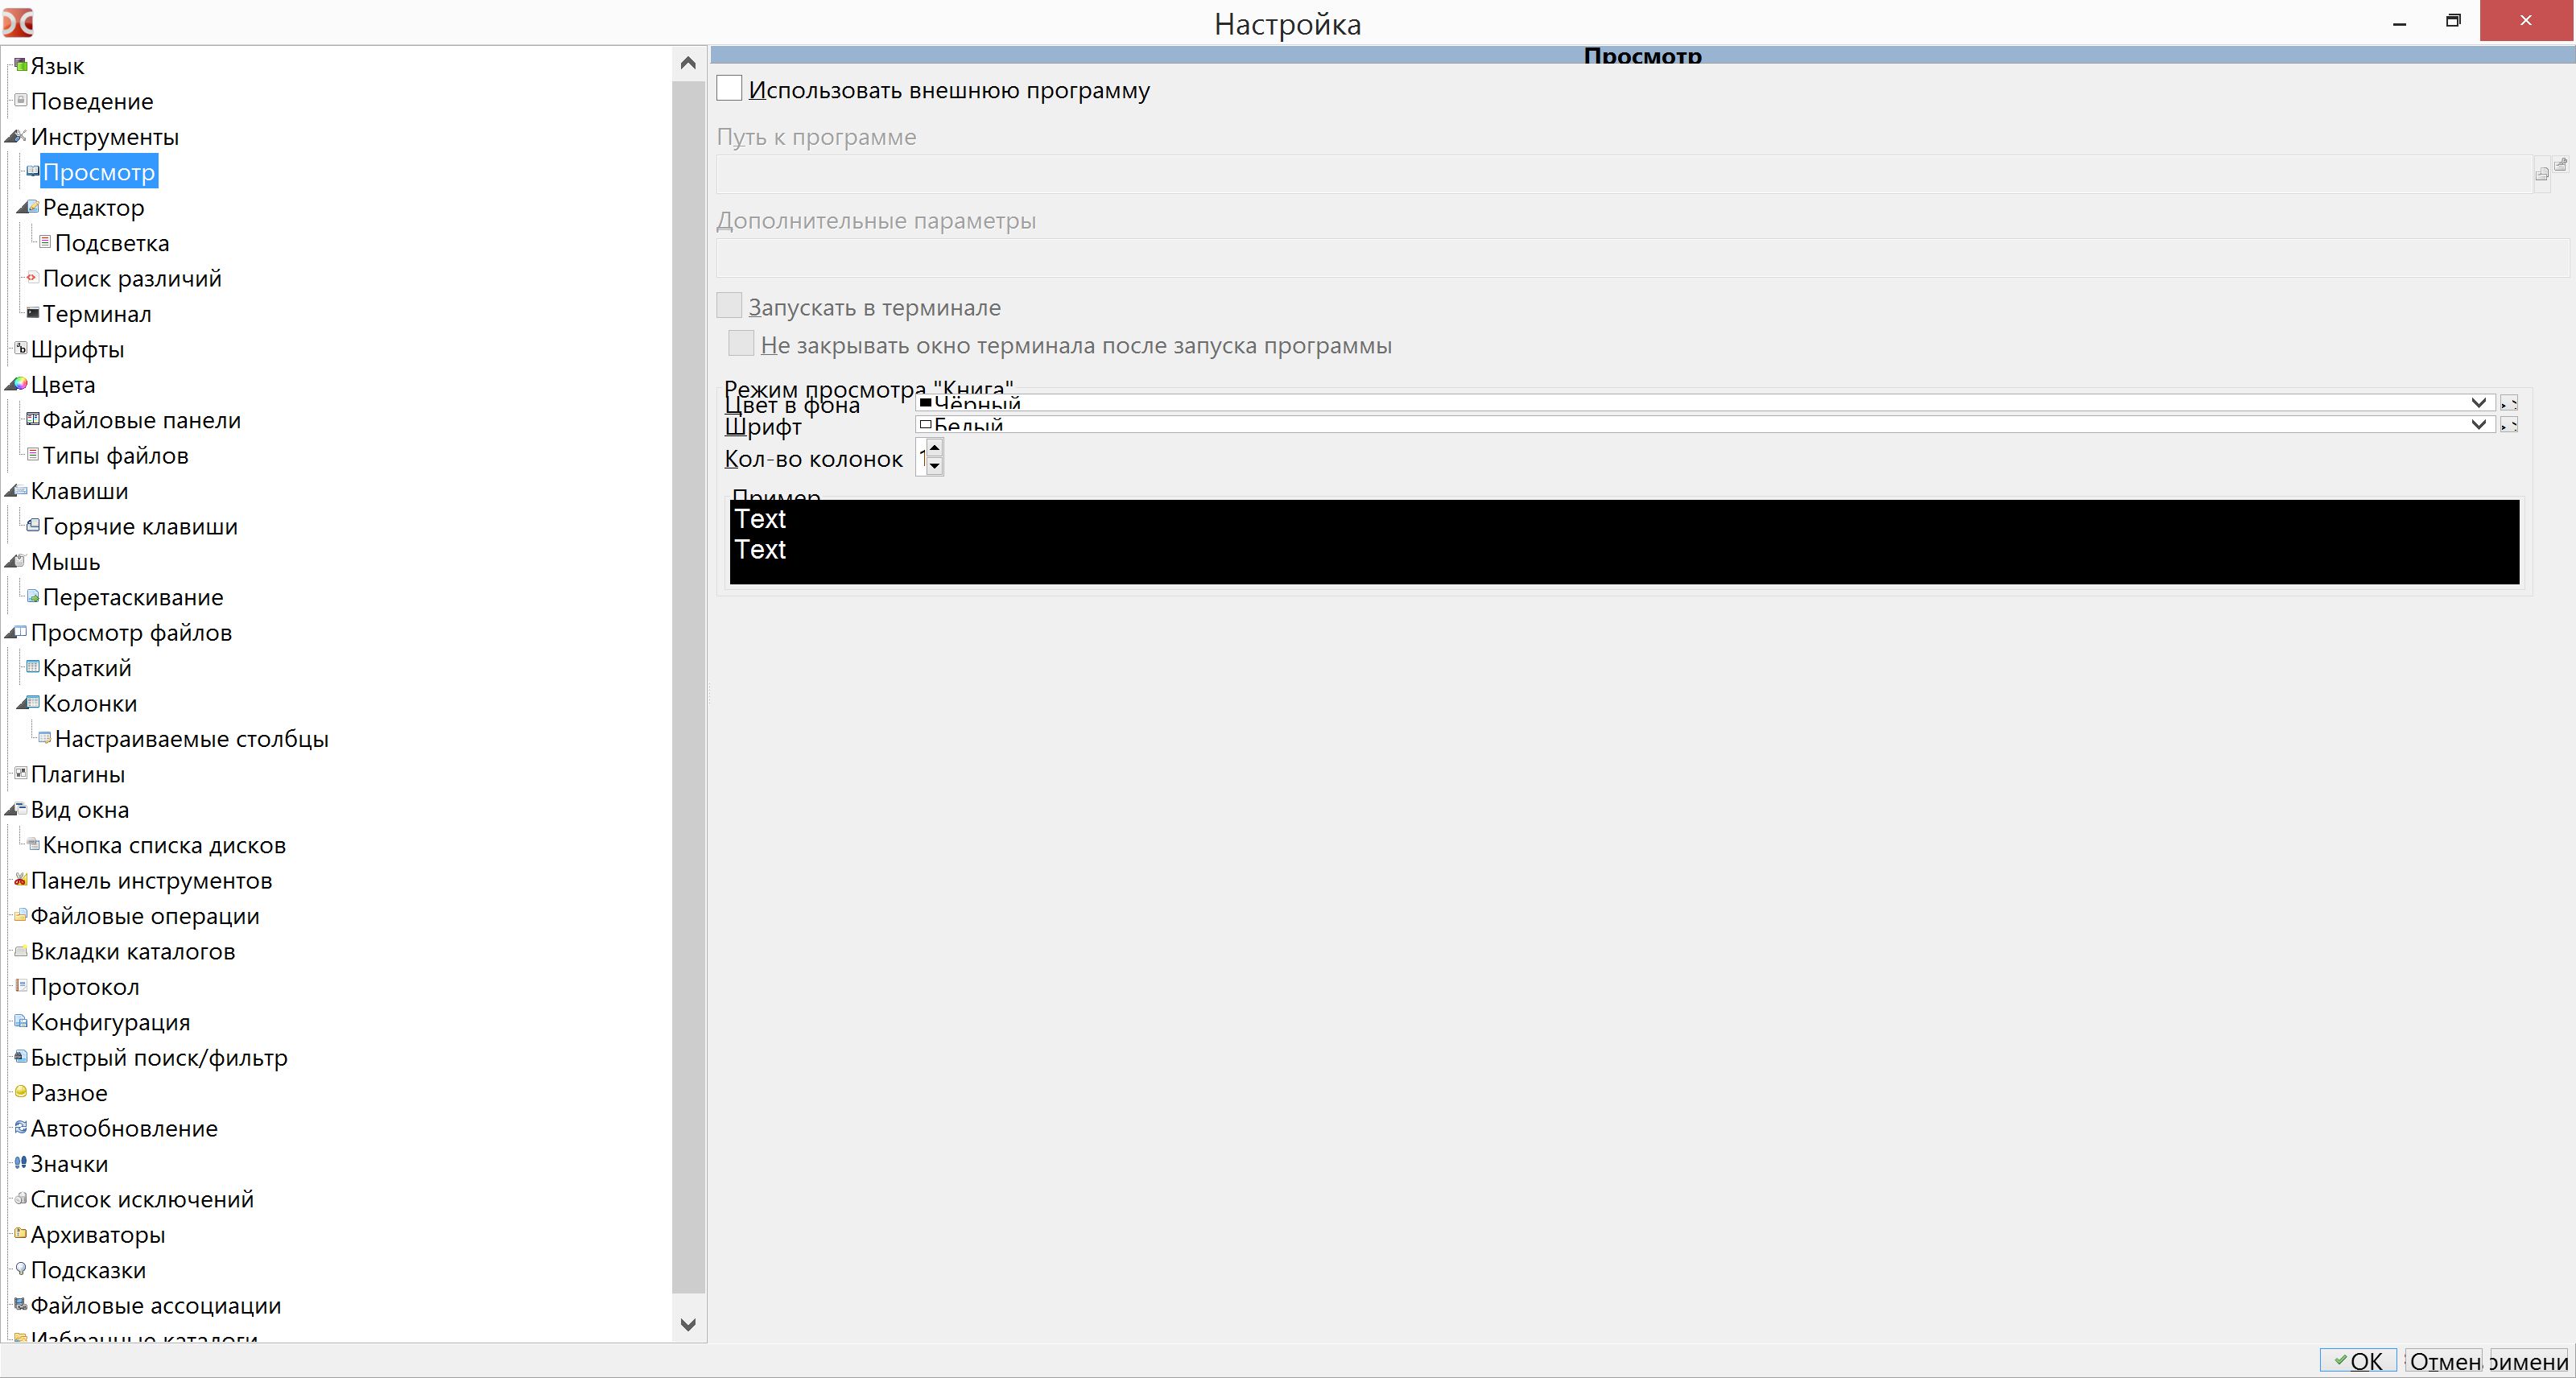Select the Значки settings icon
Screen dimensions: 2576x1378
tap(20, 1162)
